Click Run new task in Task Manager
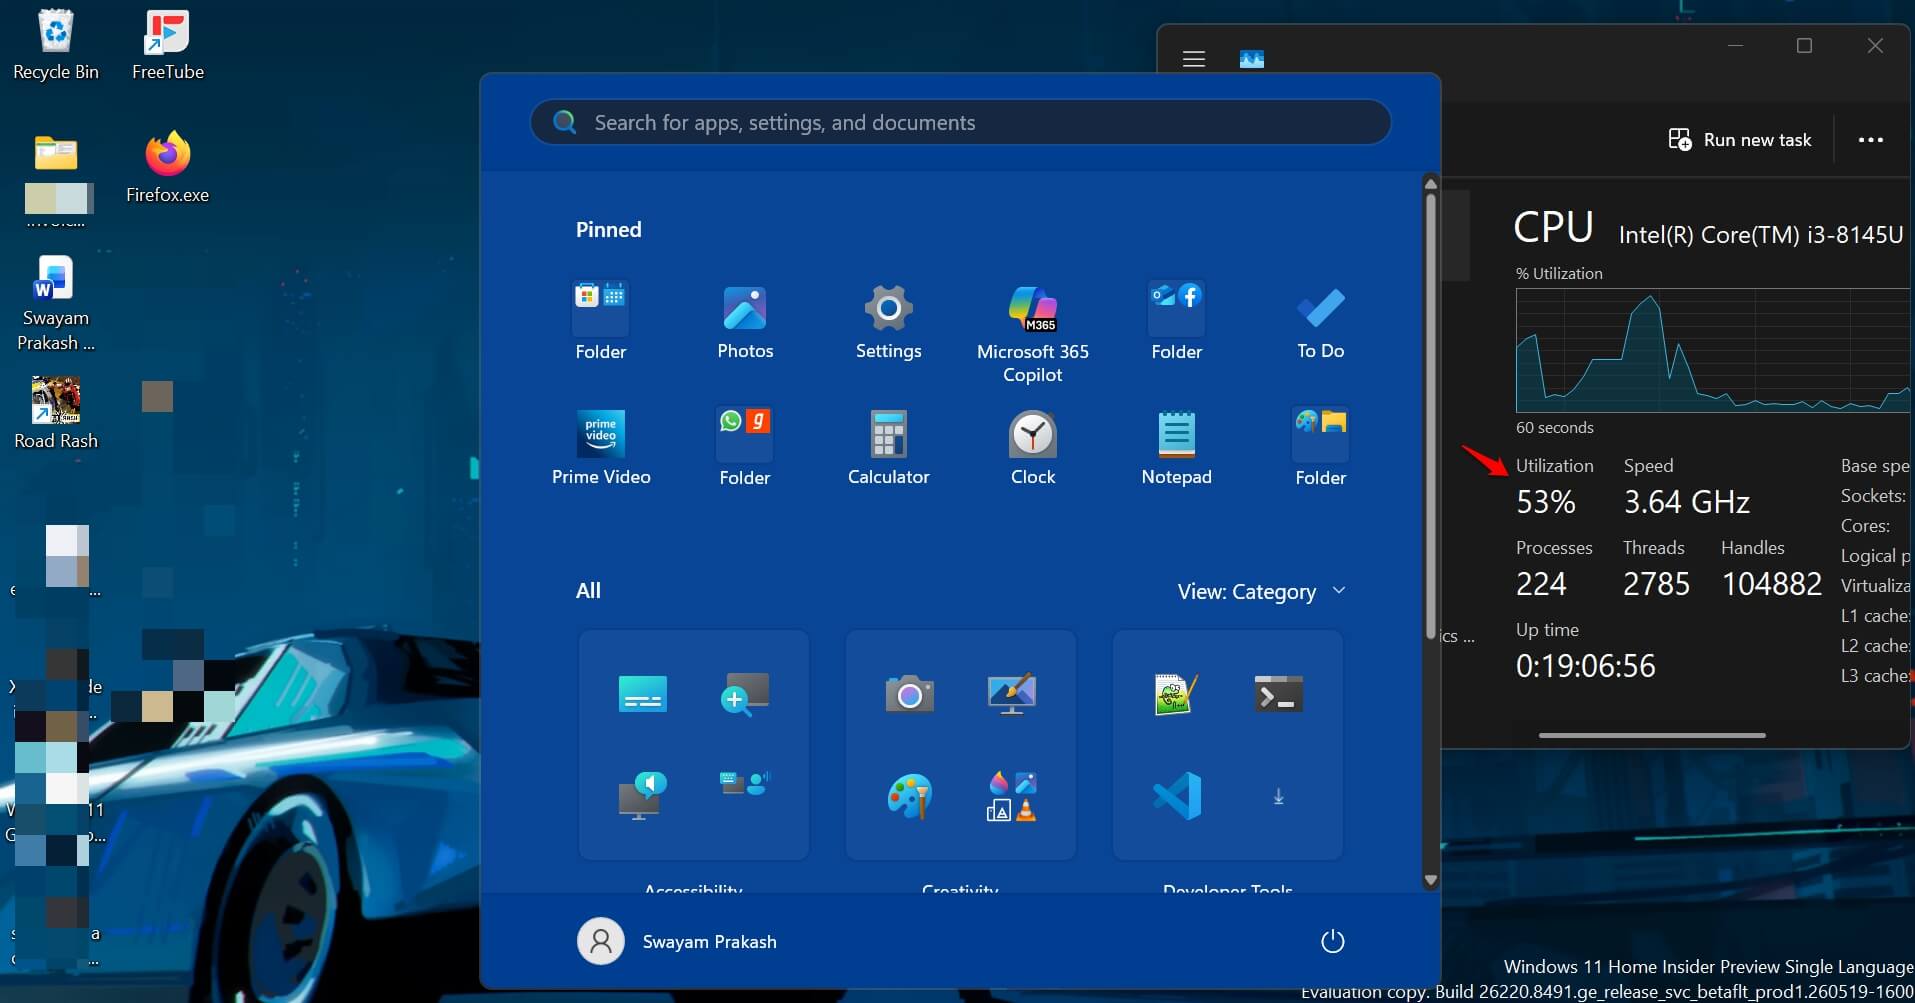 pos(1739,140)
